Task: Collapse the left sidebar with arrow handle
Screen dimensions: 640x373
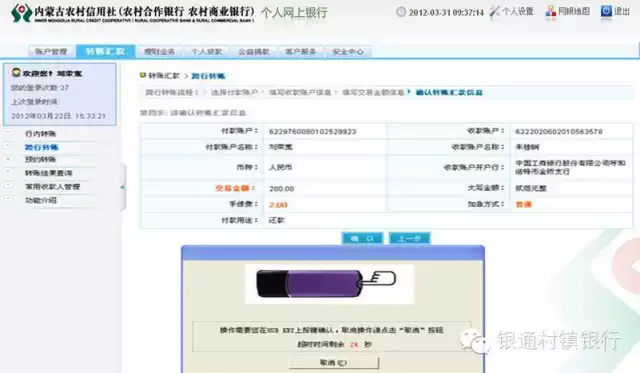Action: 122,187
